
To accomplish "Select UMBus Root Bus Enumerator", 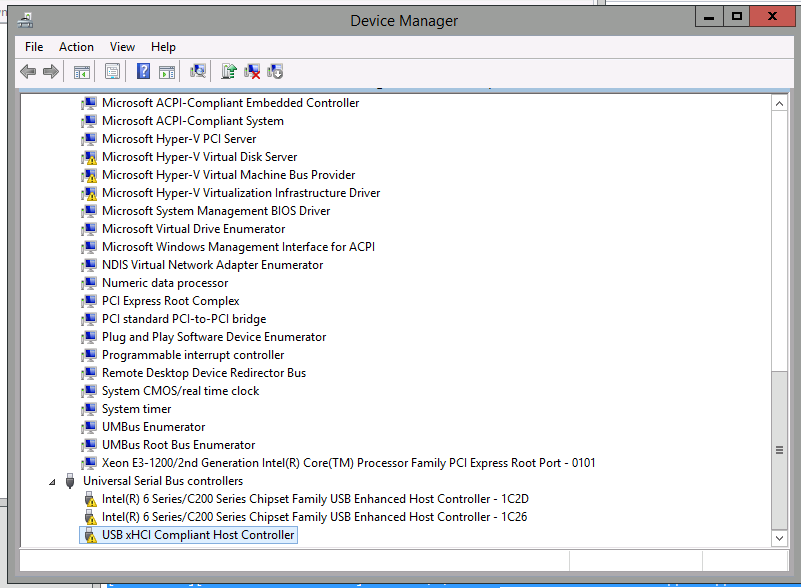I will point(178,445).
